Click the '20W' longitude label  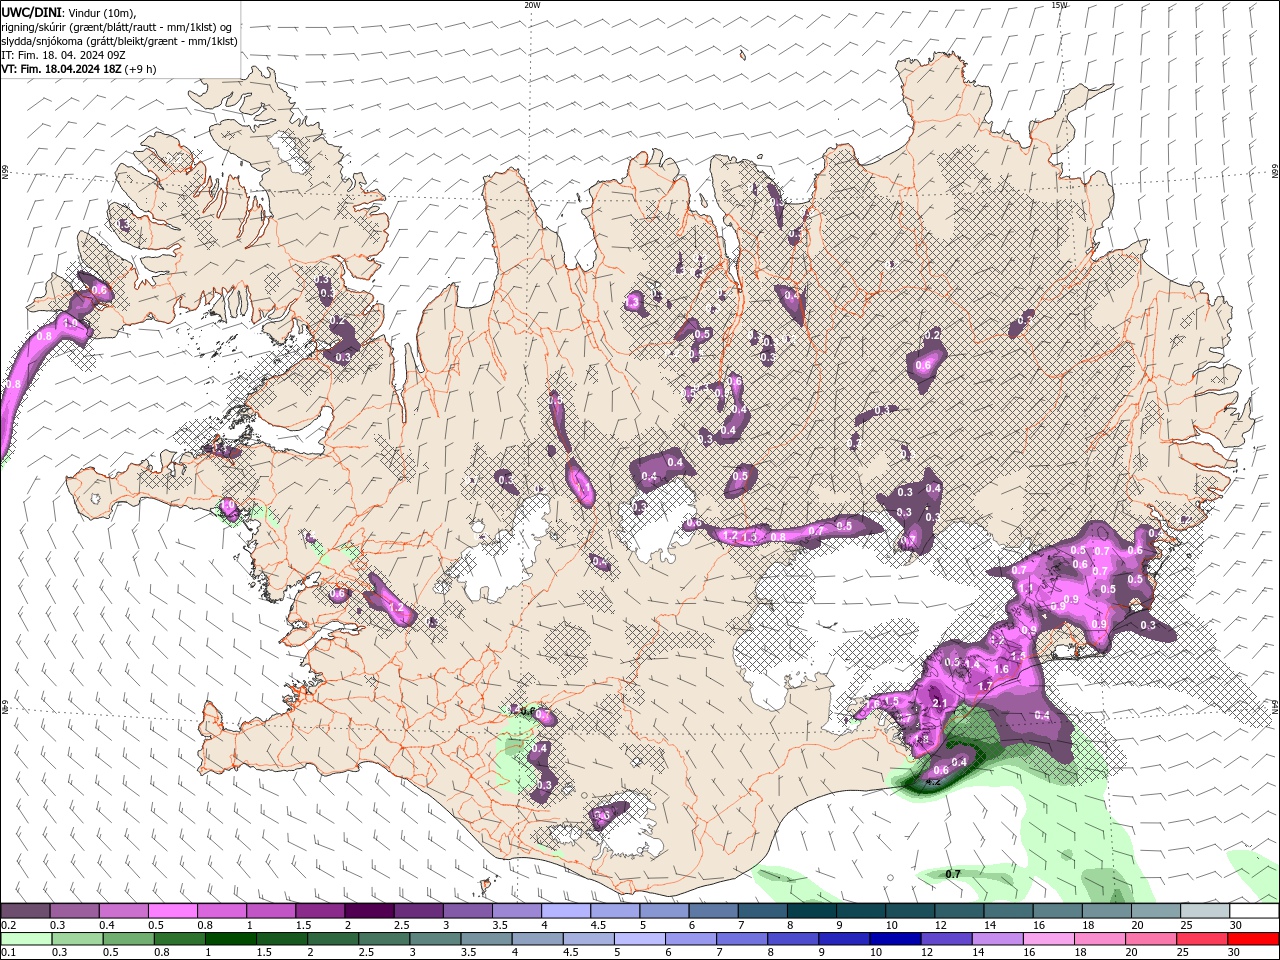[532, 5]
